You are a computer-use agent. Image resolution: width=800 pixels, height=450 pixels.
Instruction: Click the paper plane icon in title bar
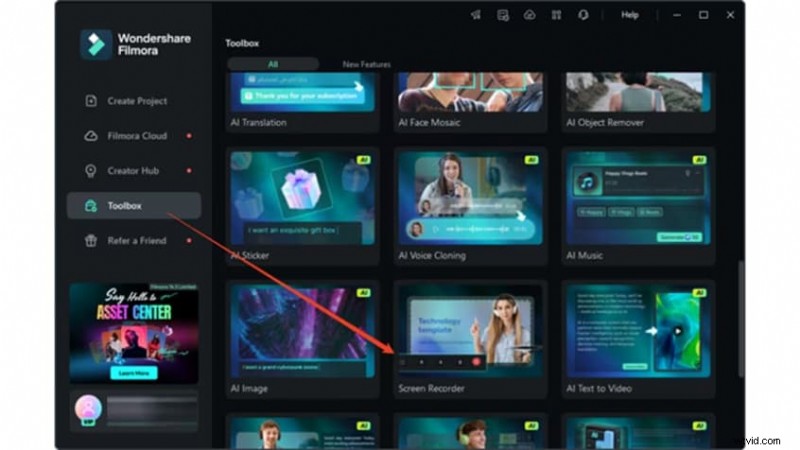coord(476,15)
